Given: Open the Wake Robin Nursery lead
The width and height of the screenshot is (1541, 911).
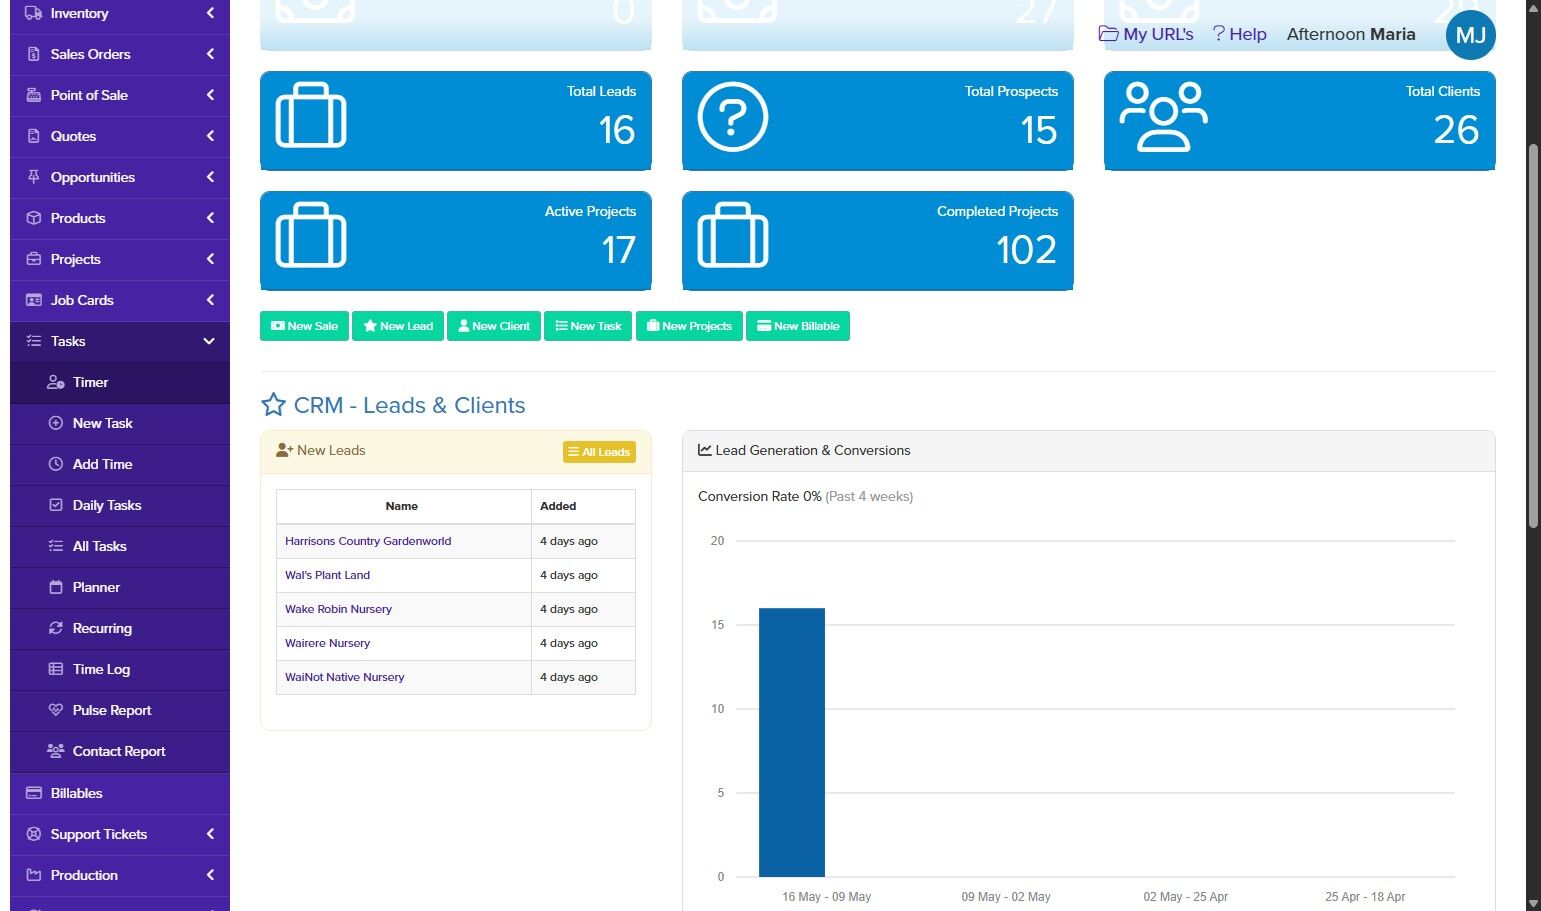Looking at the screenshot, I should (x=338, y=609).
